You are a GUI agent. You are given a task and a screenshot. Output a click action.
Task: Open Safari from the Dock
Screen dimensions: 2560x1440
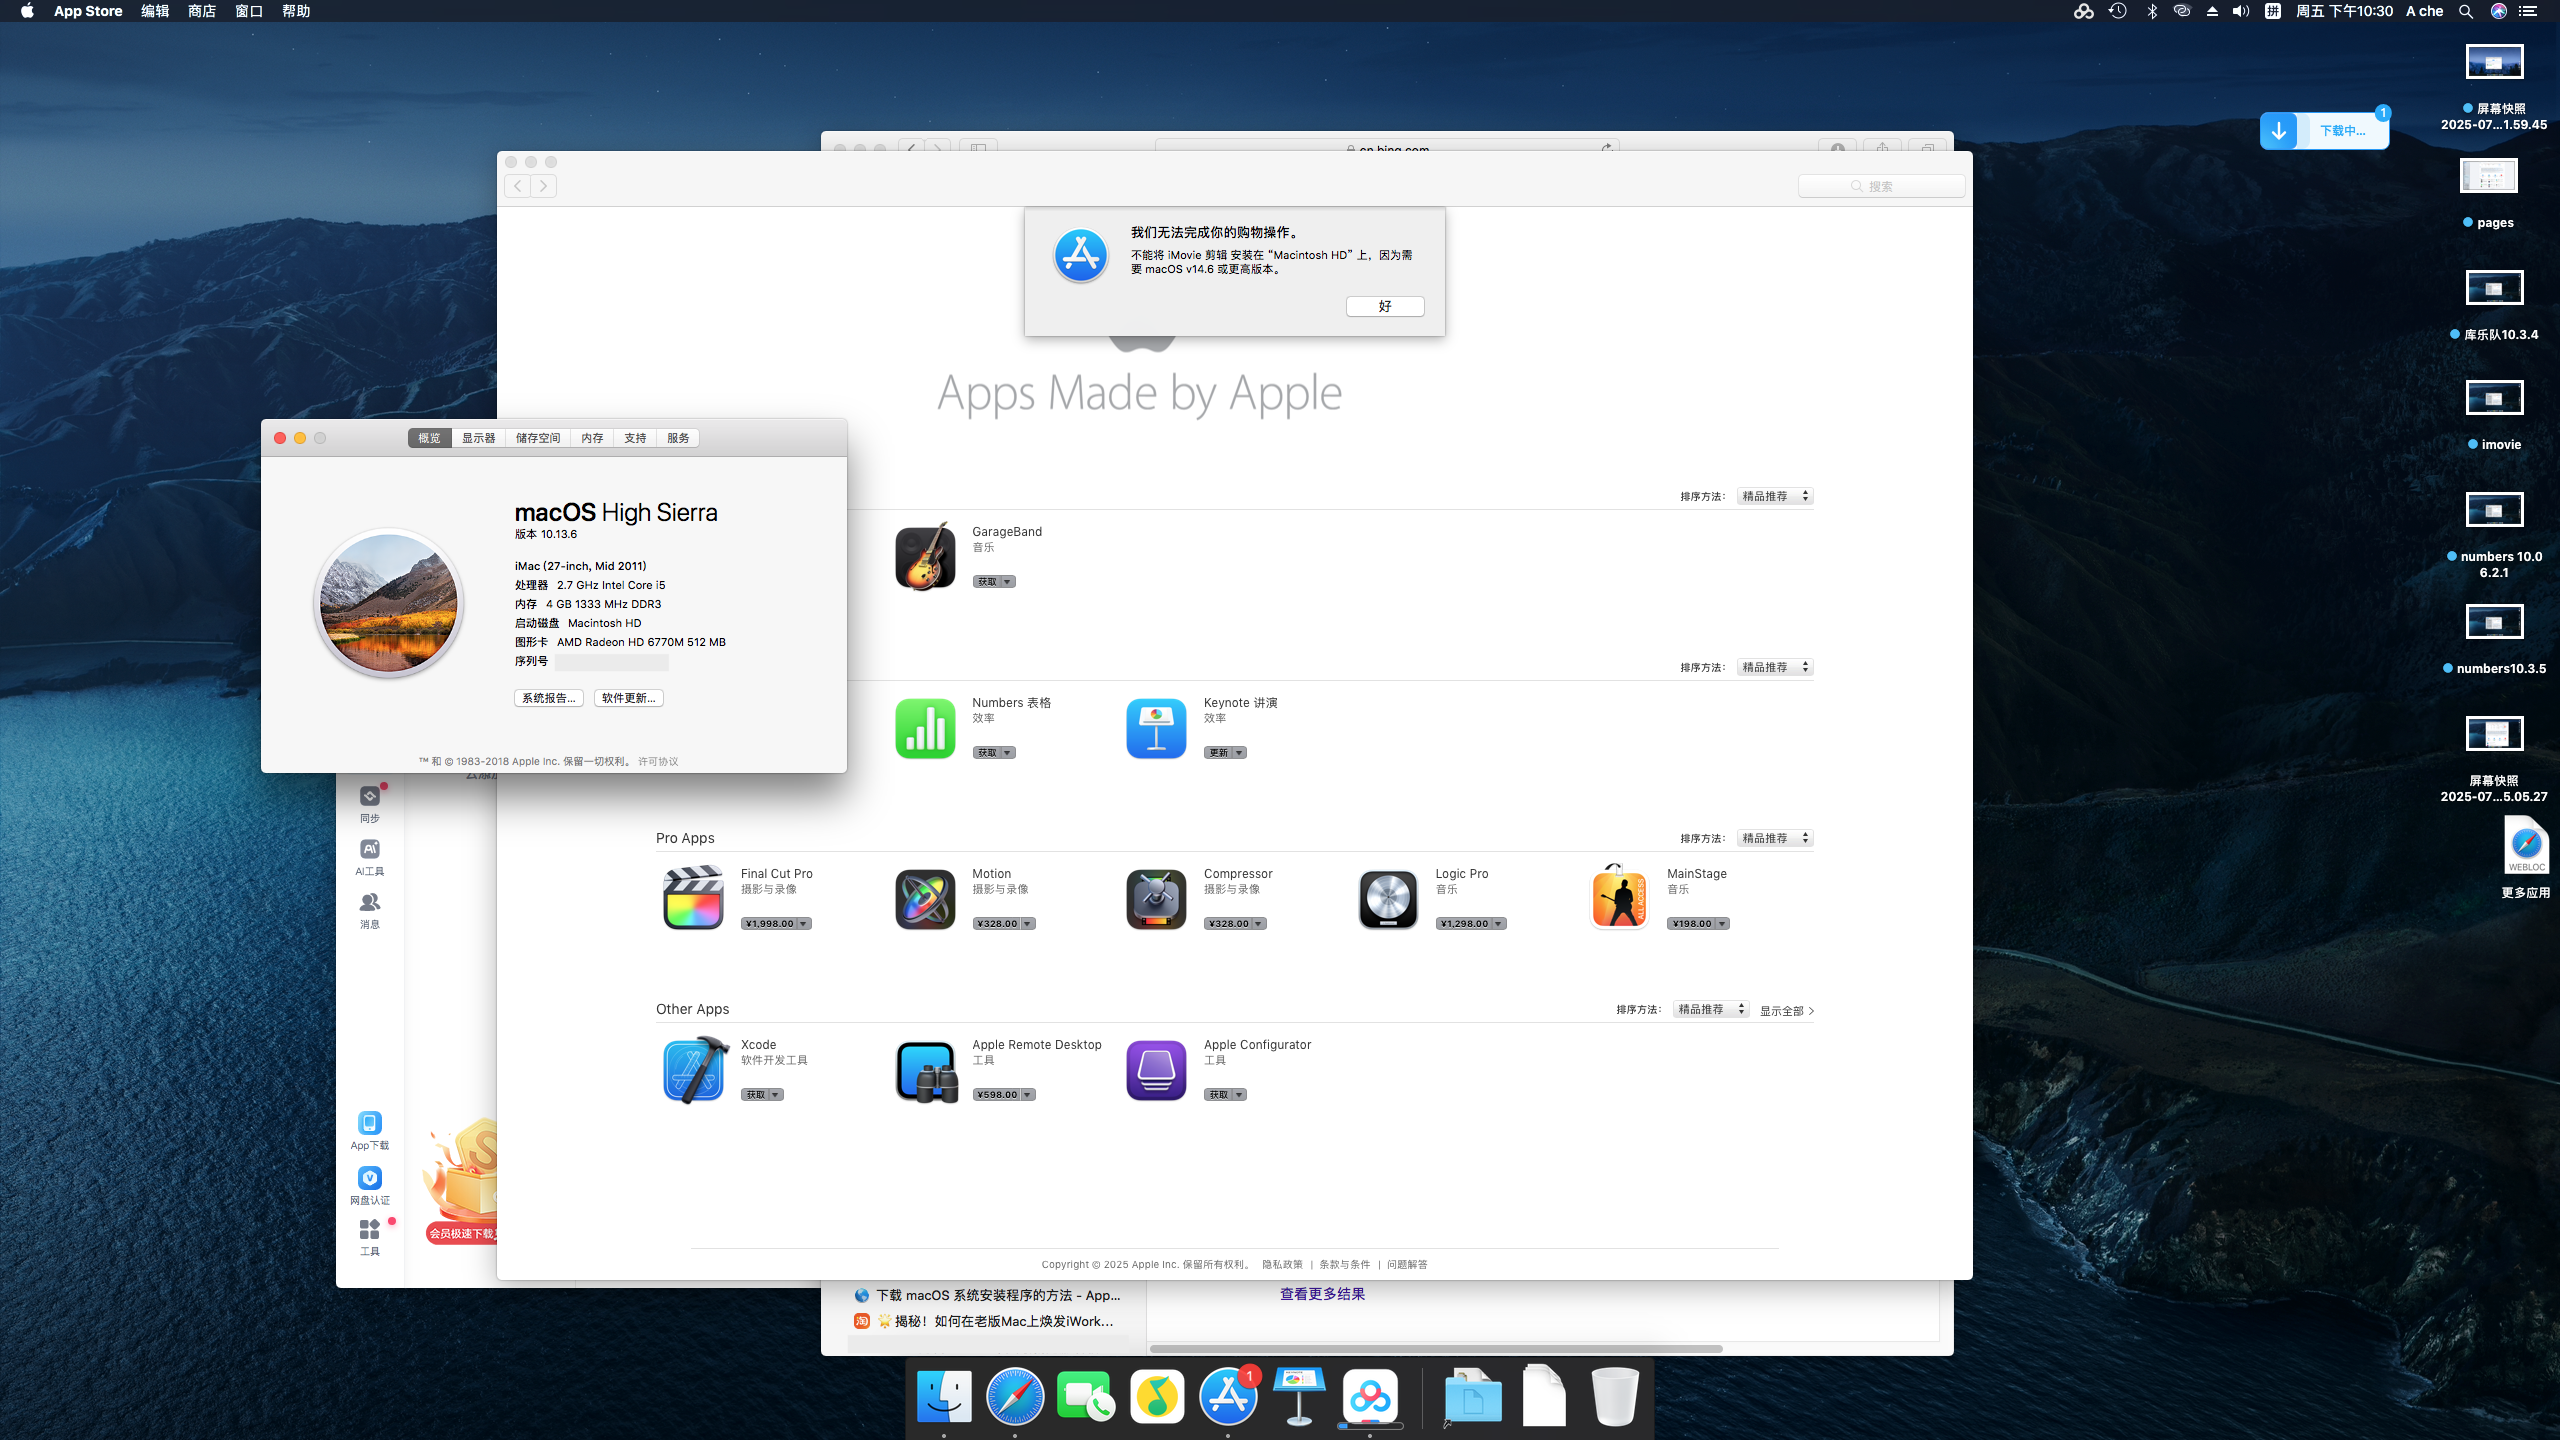[1014, 1396]
